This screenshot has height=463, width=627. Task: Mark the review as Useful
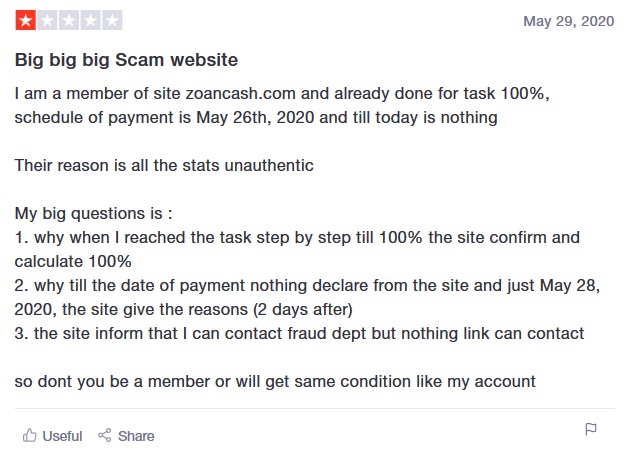coord(52,436)
